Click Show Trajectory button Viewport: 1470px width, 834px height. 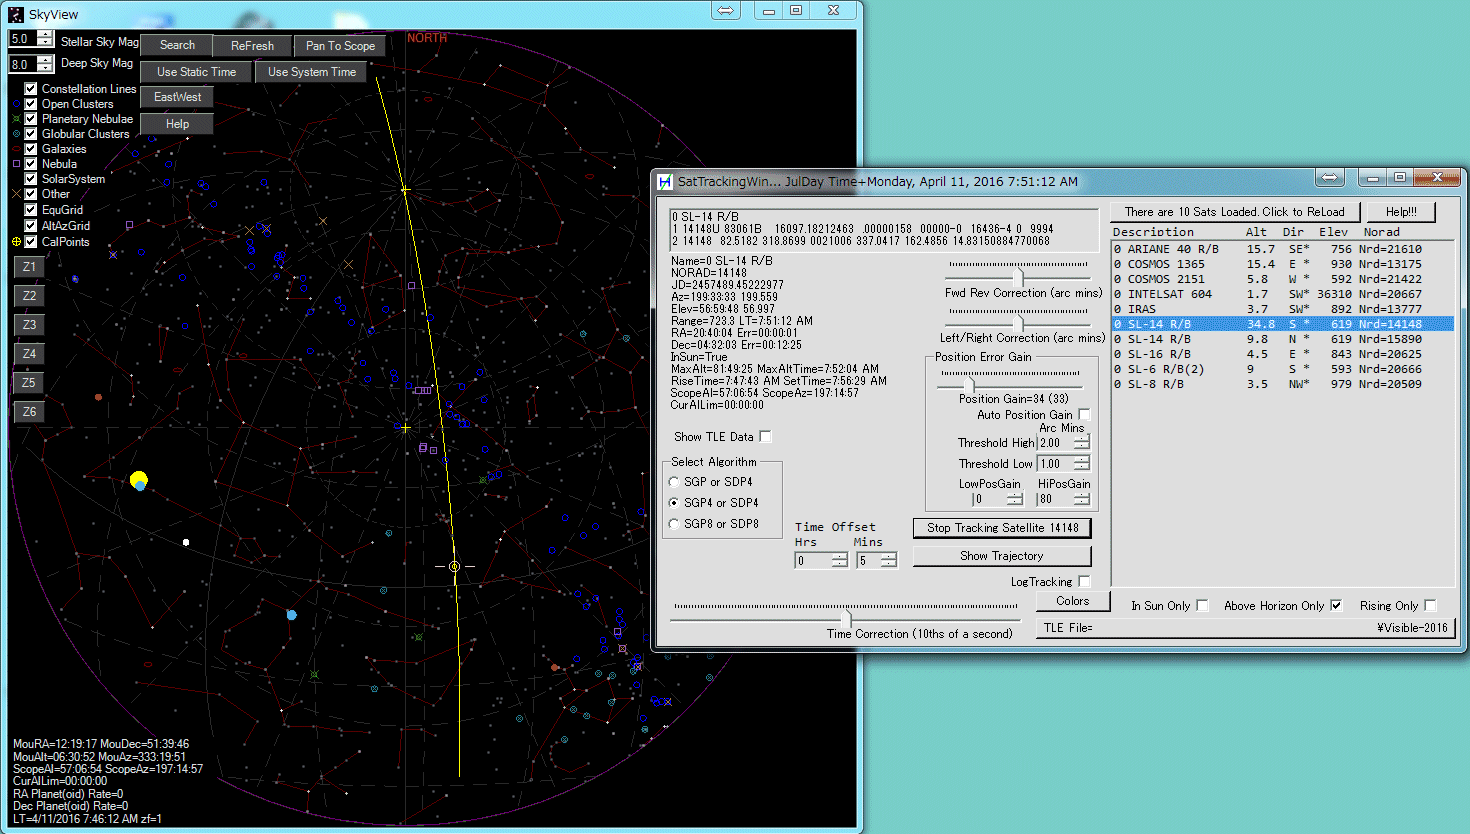click(1002, 556)
